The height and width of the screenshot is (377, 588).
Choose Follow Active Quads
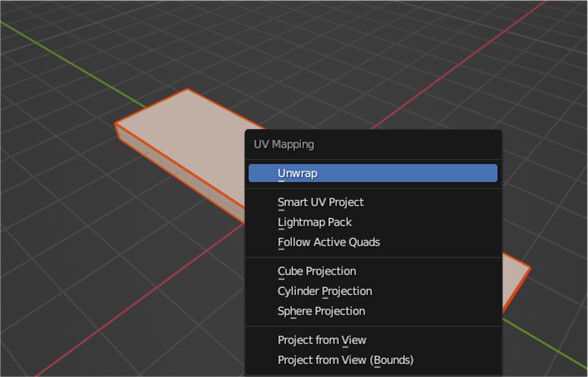373,242
